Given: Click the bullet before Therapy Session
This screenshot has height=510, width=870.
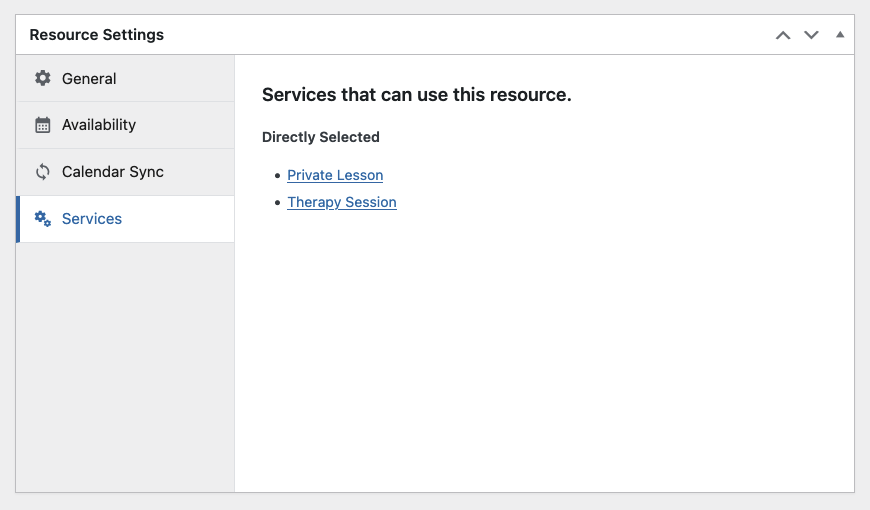Looking at the screenshot, I should pyautogui.click(x=277, y=203).
